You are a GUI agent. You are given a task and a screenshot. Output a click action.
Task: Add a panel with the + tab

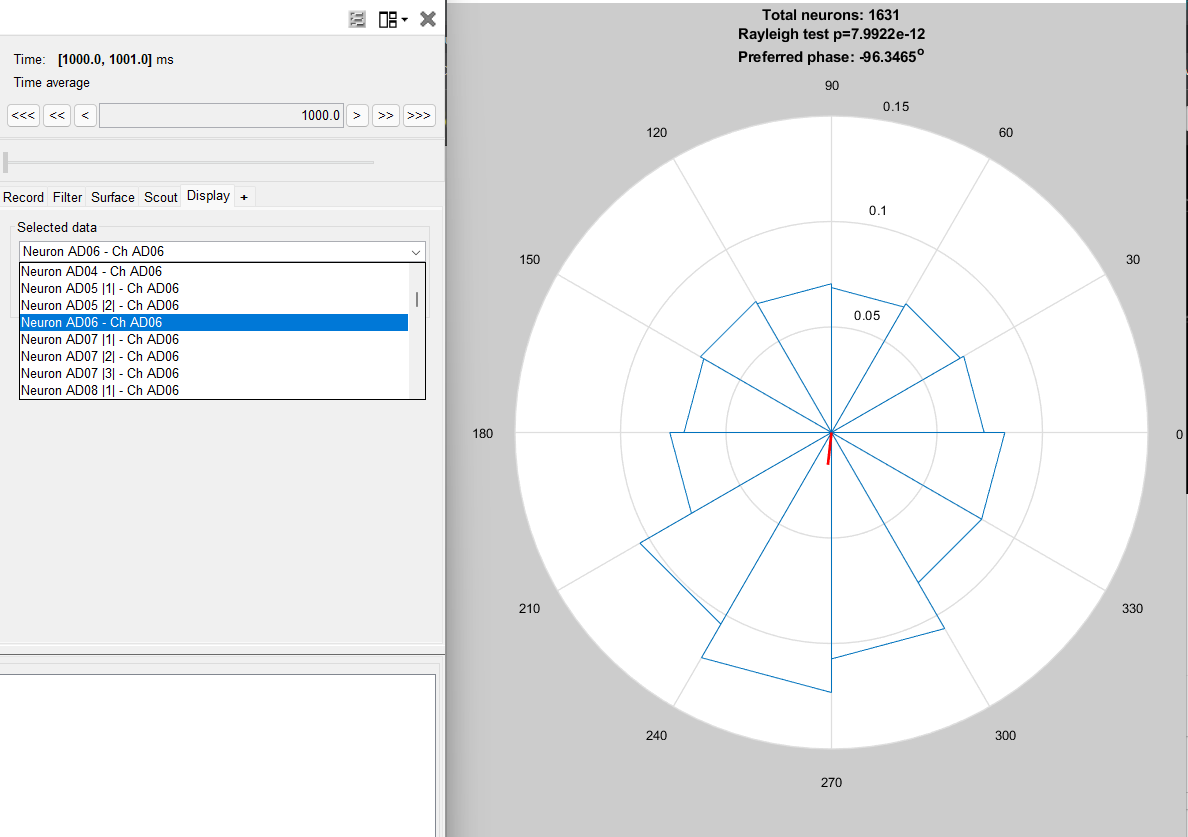click(244, 197)
